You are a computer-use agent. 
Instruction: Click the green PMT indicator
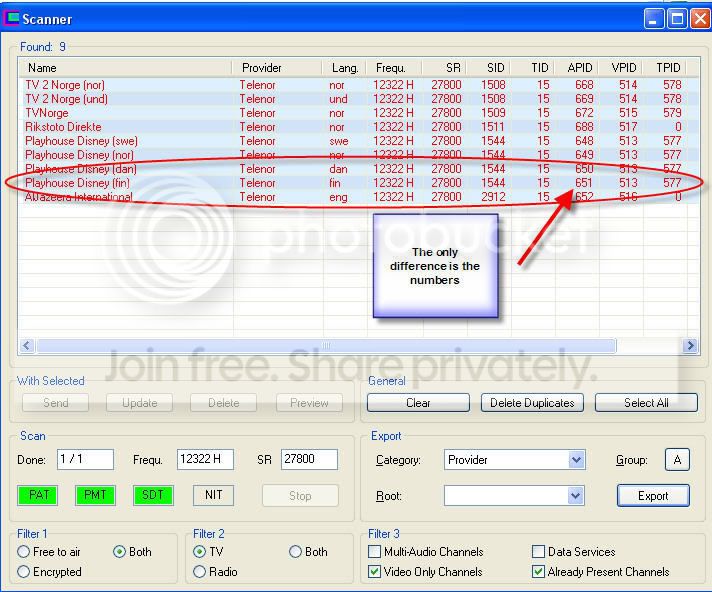(x=95, y=495)
